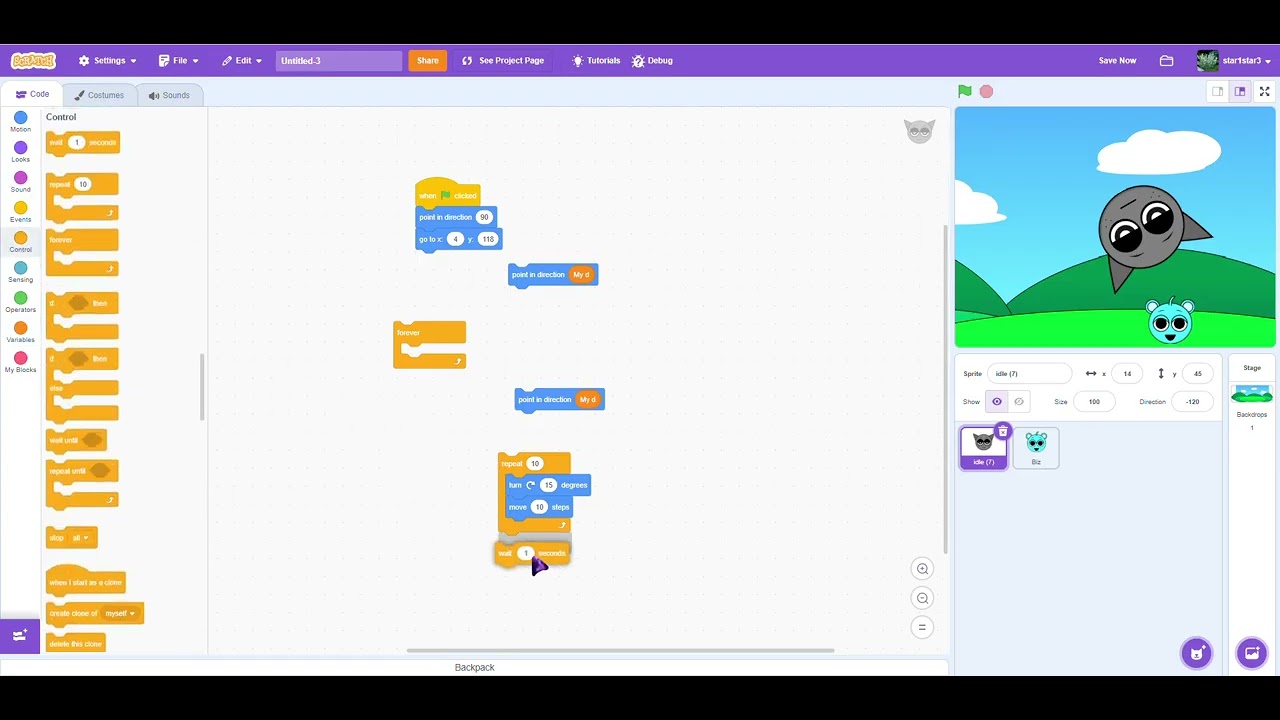
Task: Select the Sensing block category
Action: pos(20,272)
